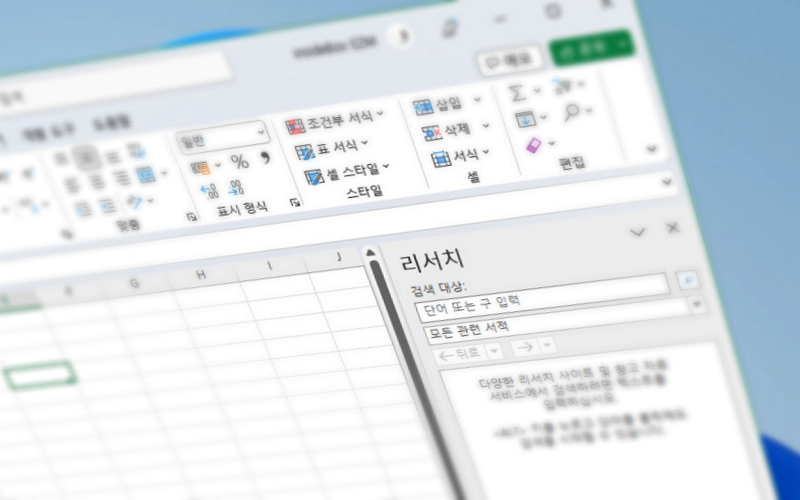This screenshot has height=500, width=800.
Task: Open the 도움말 ribbon tab
Action: [112, 122]
